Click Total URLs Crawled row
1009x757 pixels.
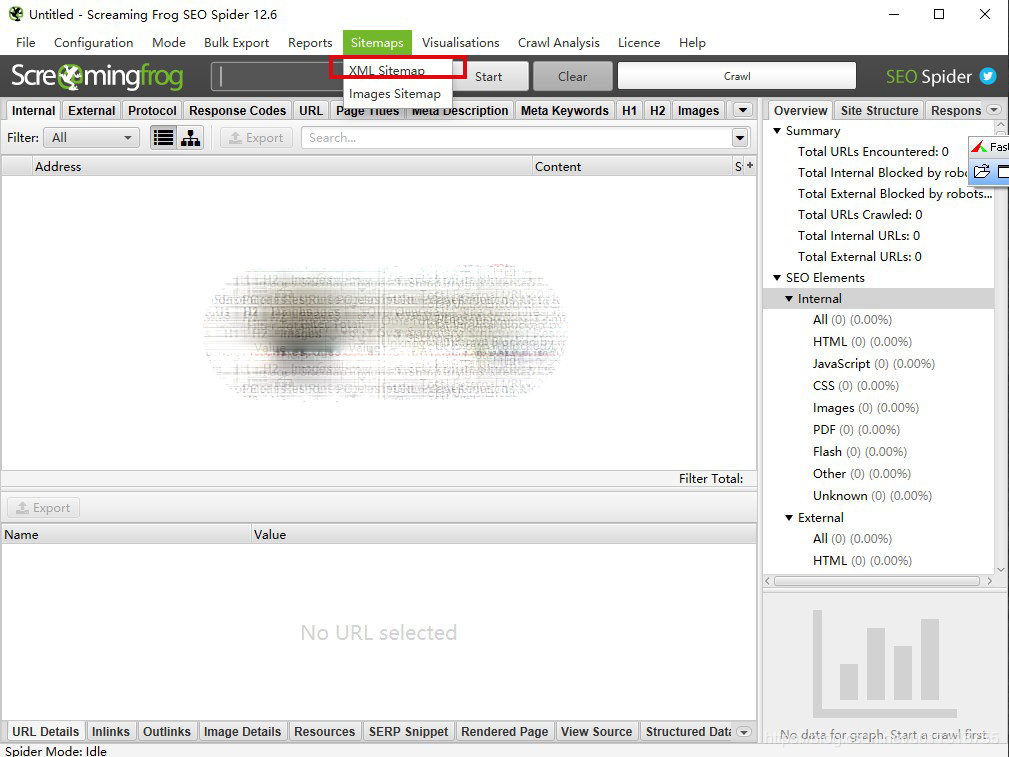point(860,214)
